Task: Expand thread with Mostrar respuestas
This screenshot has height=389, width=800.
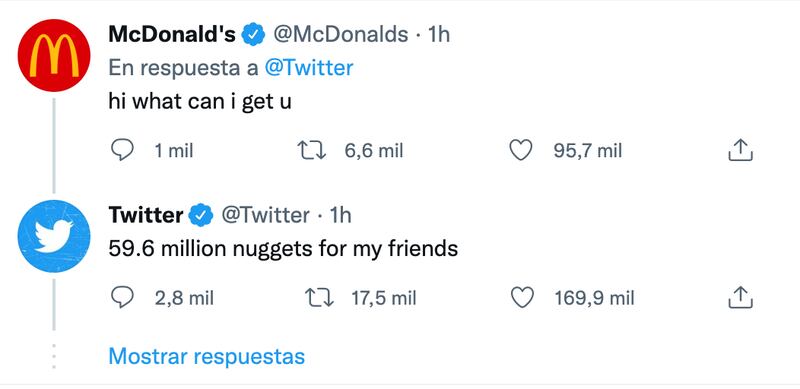Action: tap(207, 356)
